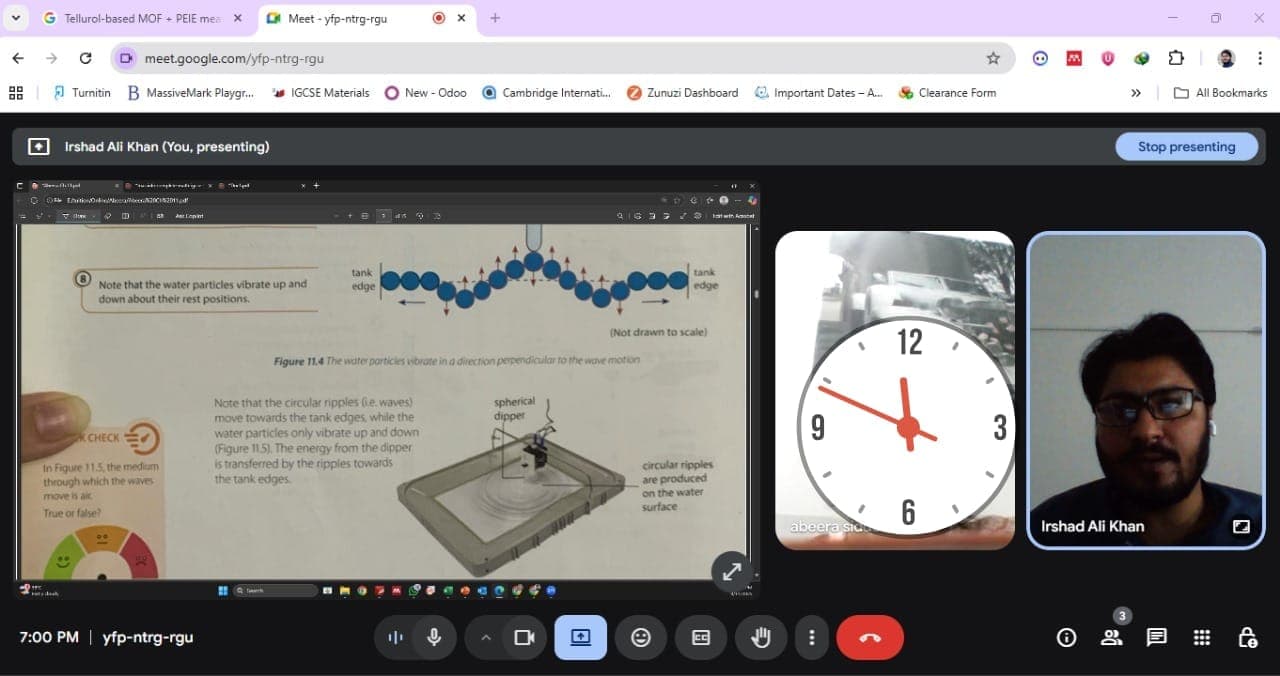Open the Turnitin bookmark
This screenshot has width=1280, height=676.
82,93
